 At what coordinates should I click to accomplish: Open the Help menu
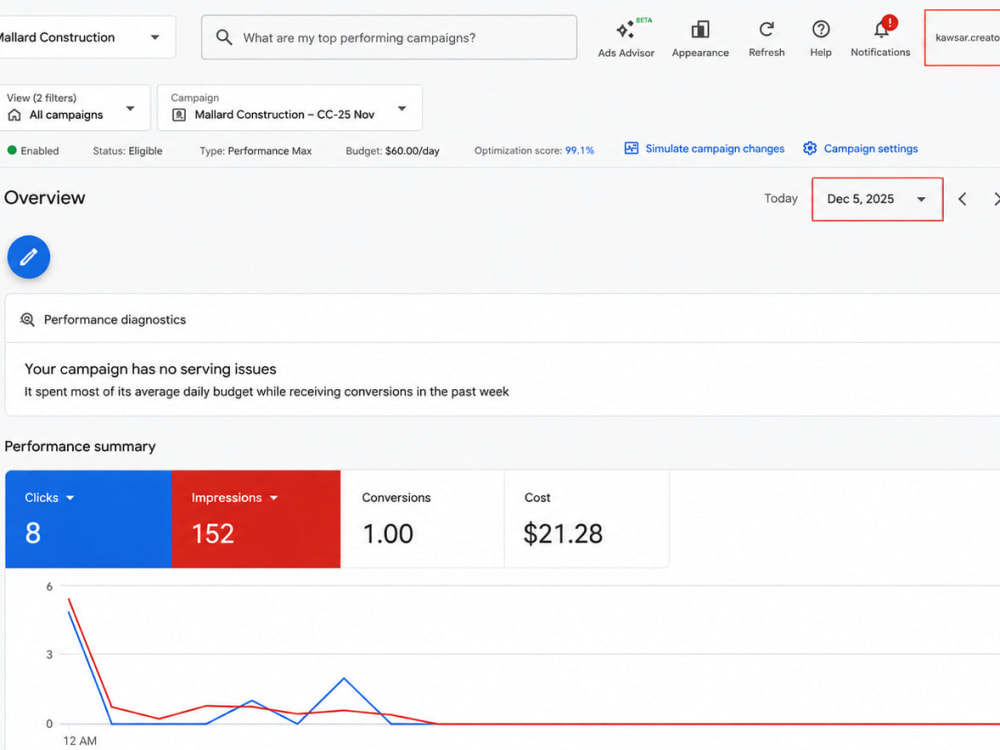coord(820,38)
